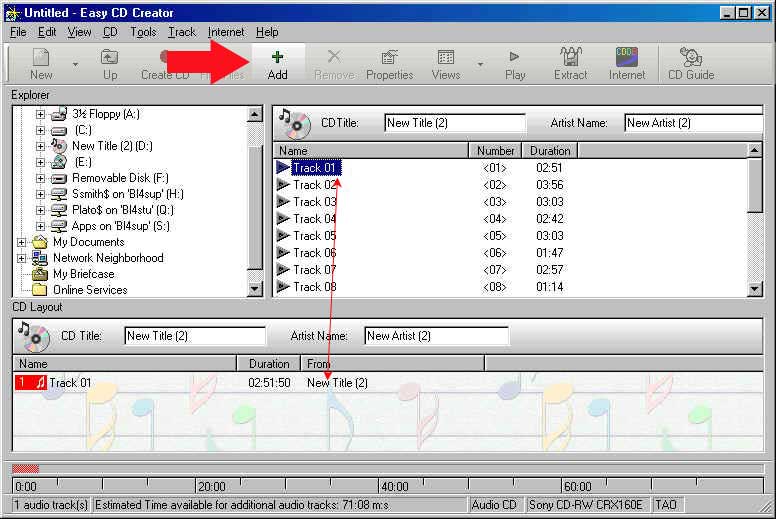
Task: Expand the (C:) drive node
Action: pos(41,131)
